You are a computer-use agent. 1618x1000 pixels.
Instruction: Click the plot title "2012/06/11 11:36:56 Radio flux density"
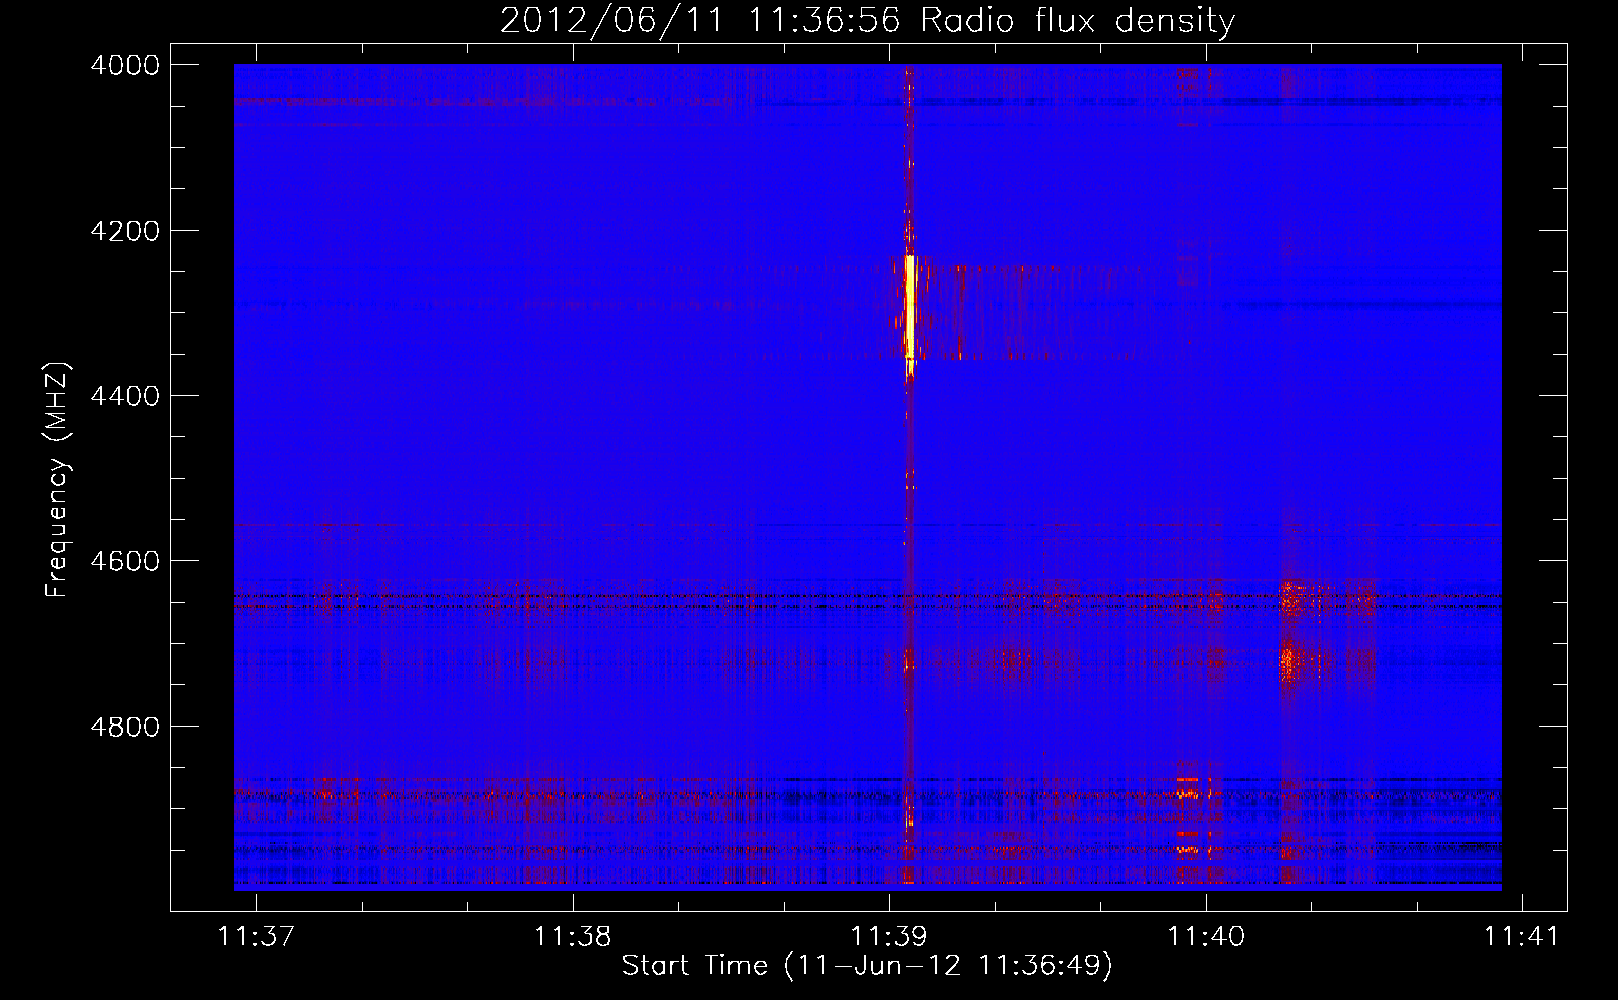tap(867, 21)
